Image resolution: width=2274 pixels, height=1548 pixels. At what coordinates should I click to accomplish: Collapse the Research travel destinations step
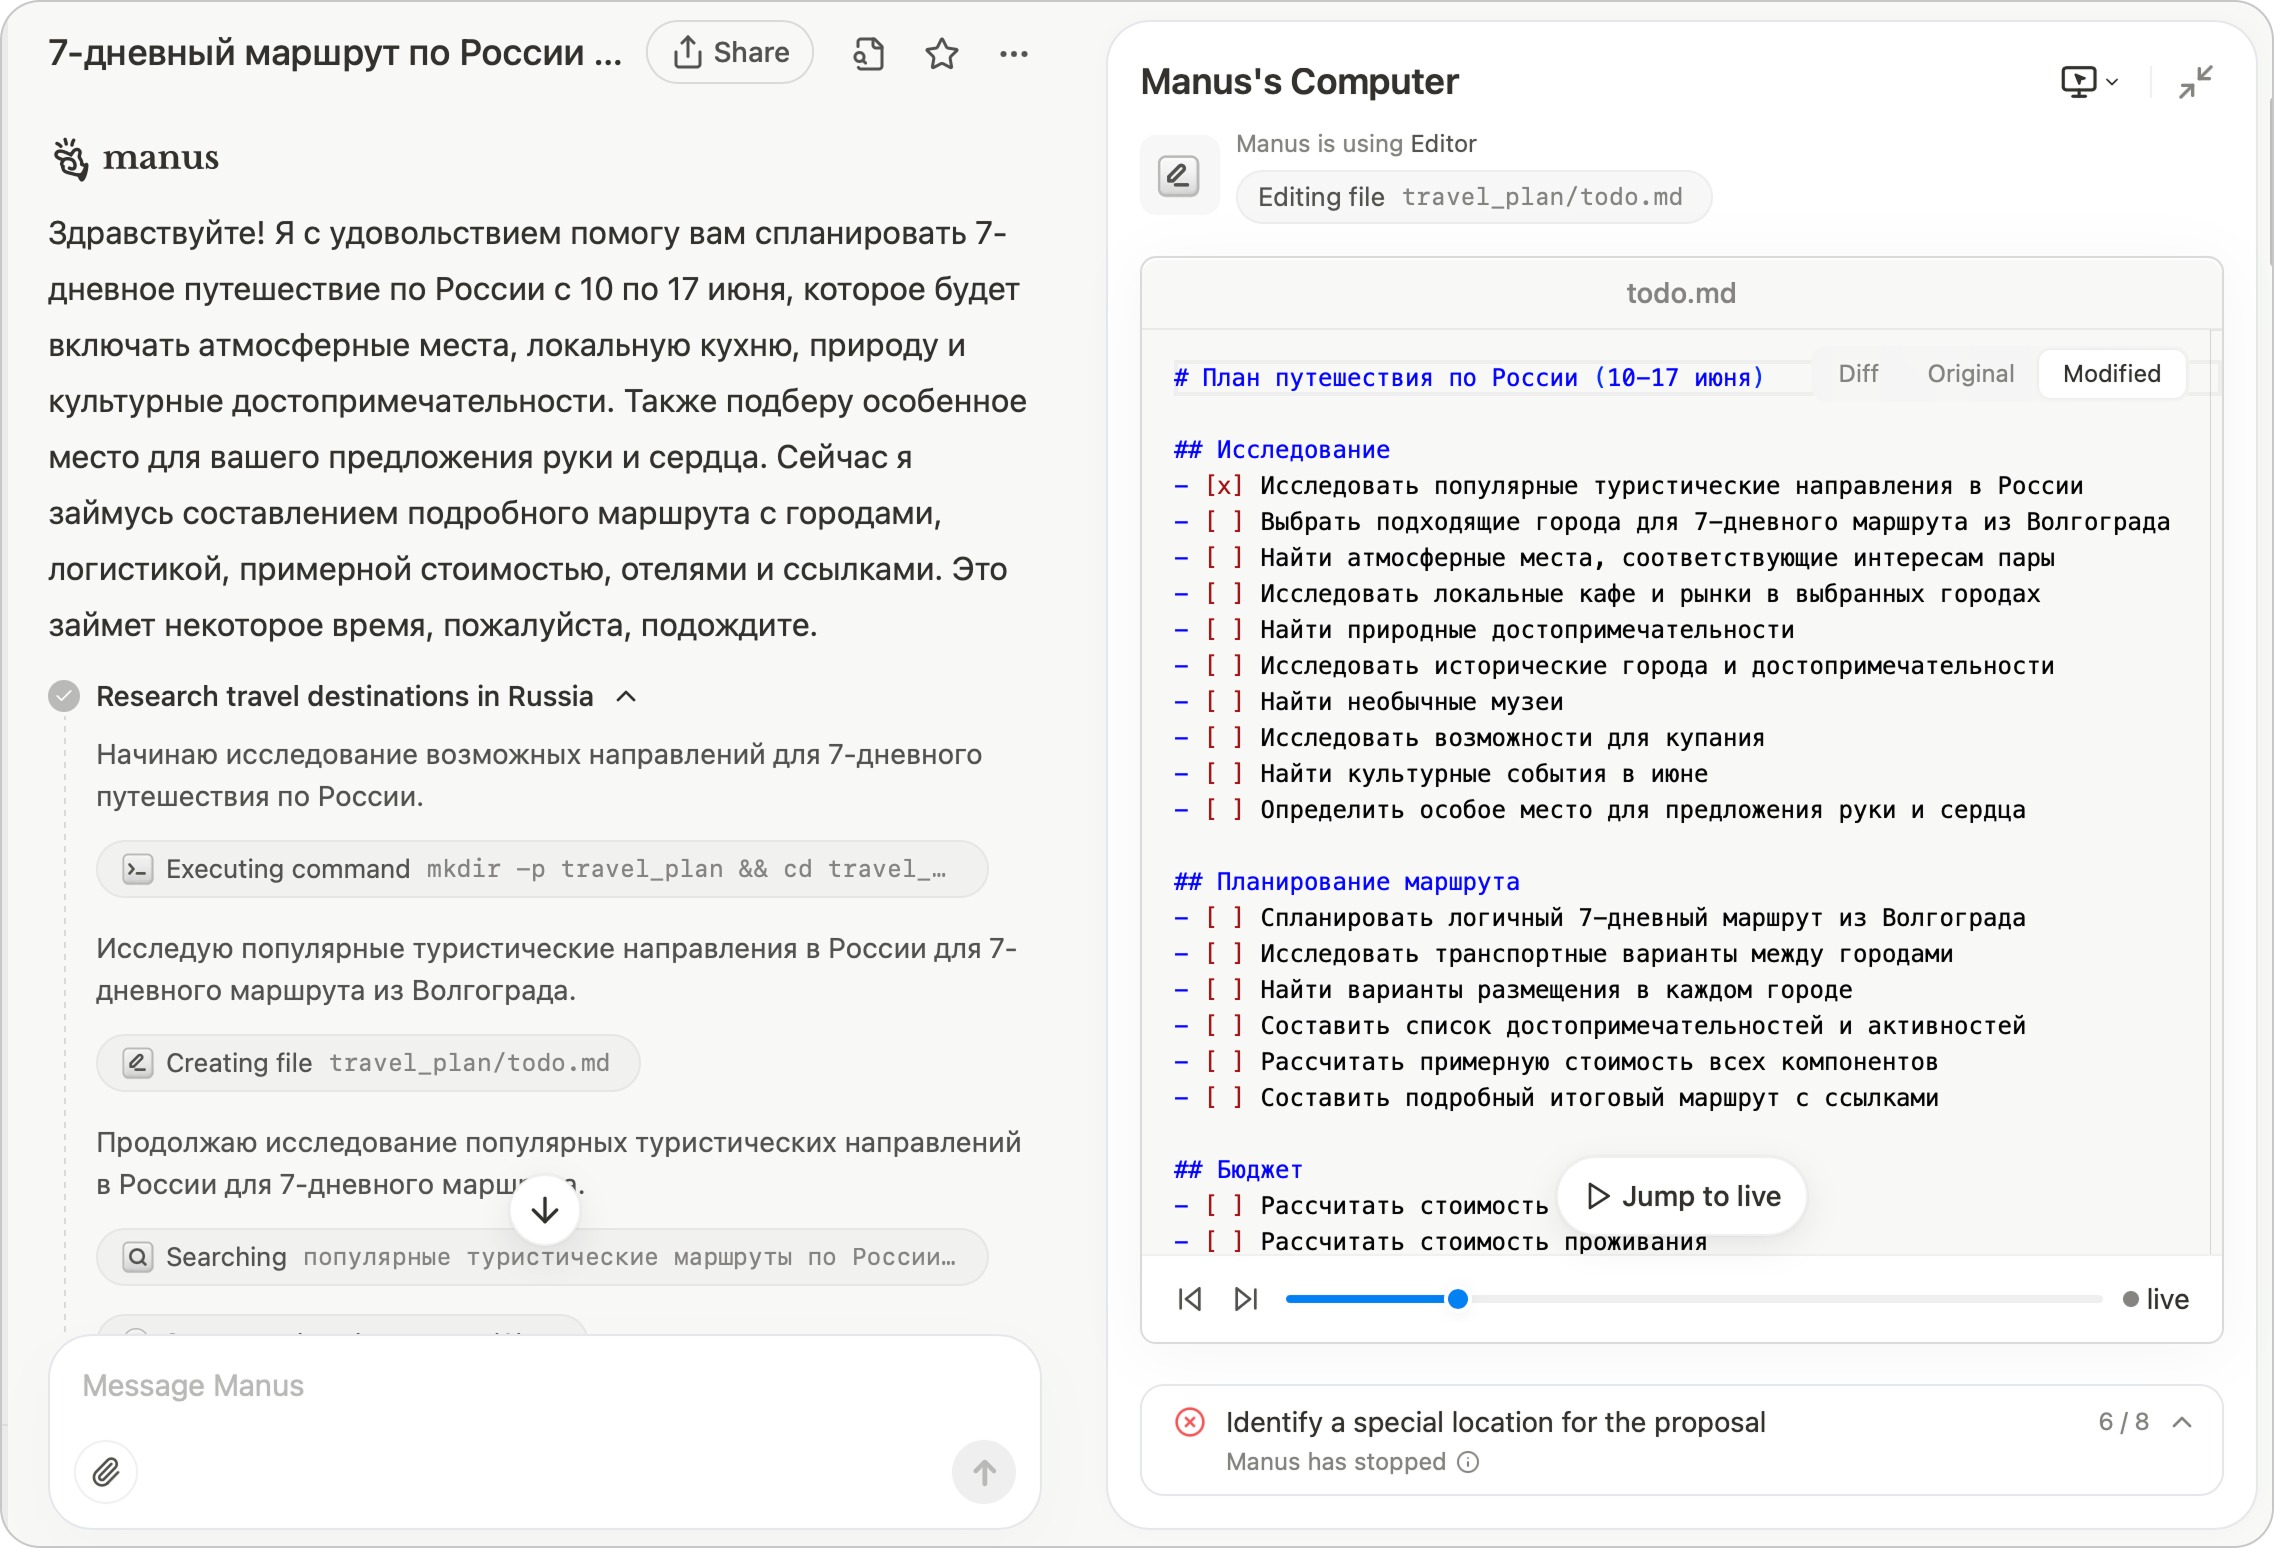(x=627, y=696)
